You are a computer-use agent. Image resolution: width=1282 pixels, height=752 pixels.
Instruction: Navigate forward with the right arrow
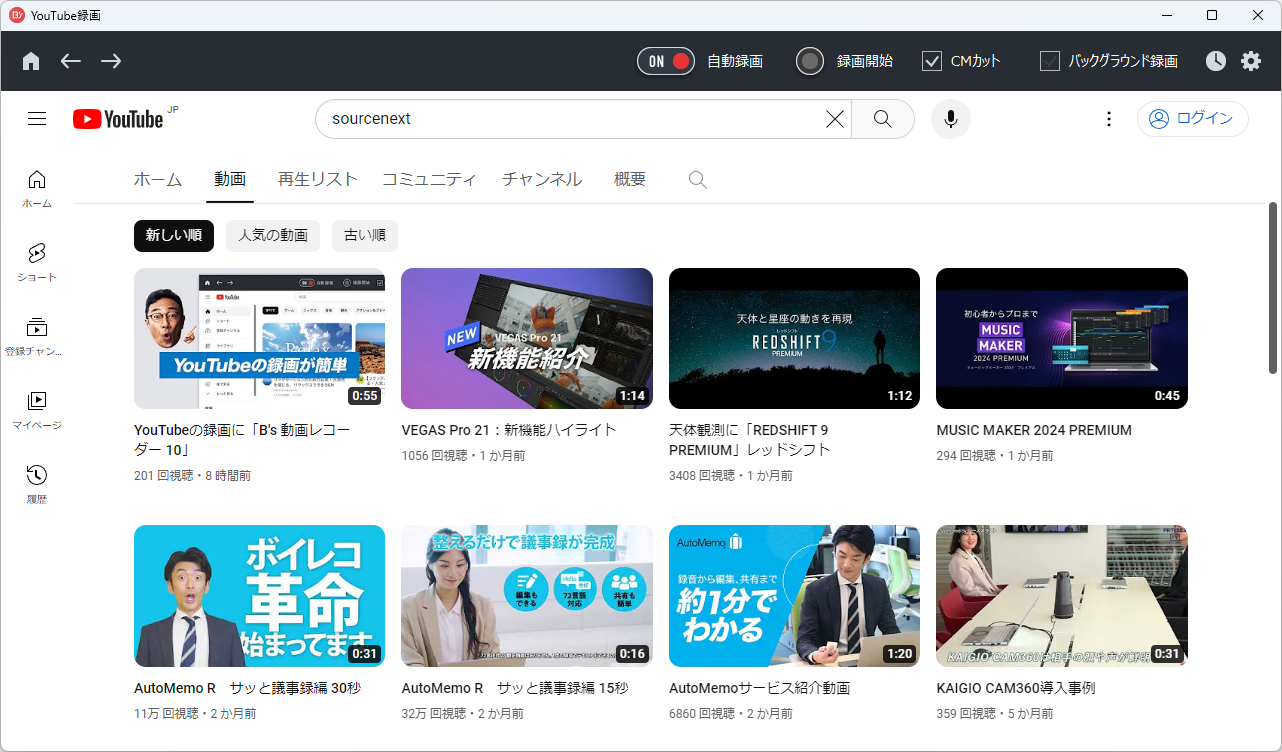coord(111,61)
